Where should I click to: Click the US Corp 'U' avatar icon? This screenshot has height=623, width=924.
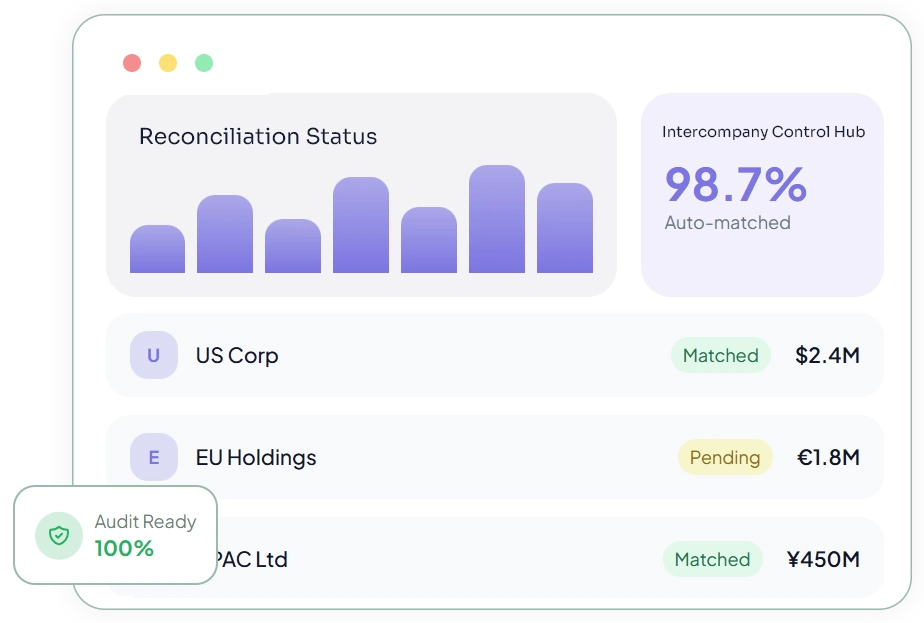[154, 355]
